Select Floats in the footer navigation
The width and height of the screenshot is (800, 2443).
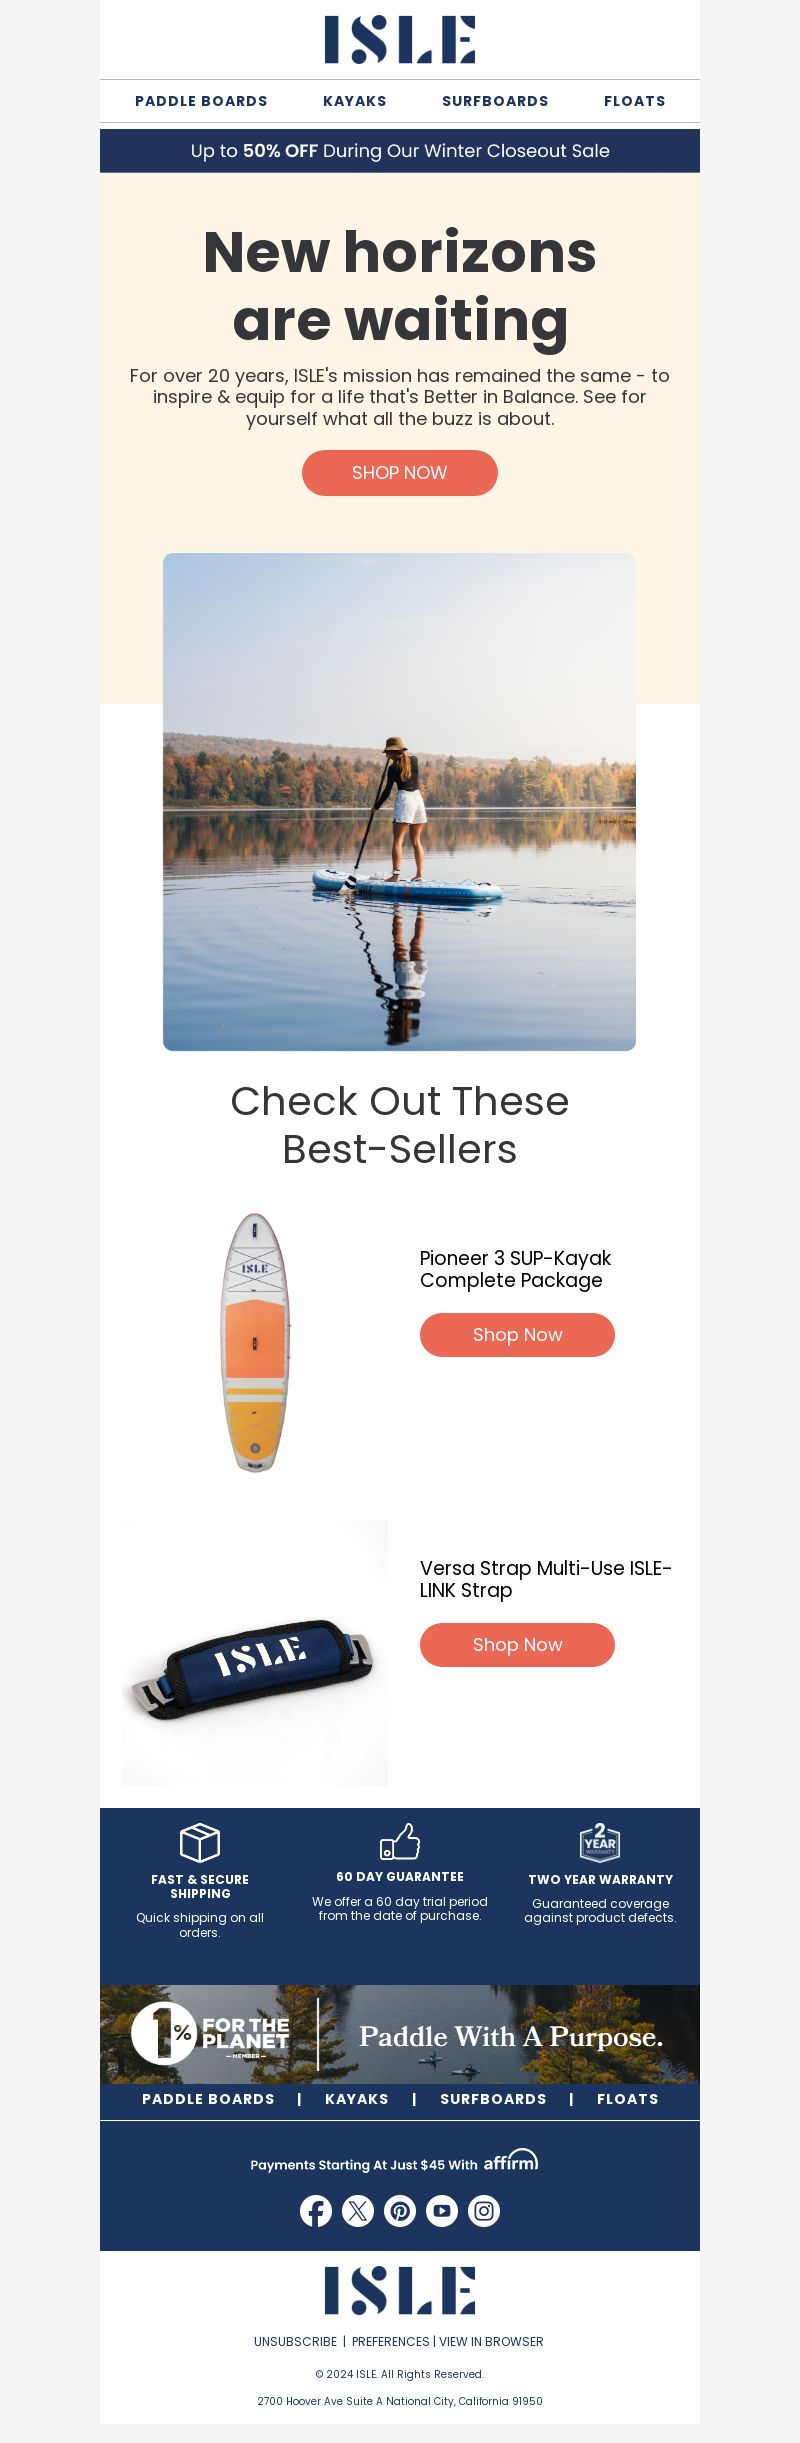[628, 2099]
